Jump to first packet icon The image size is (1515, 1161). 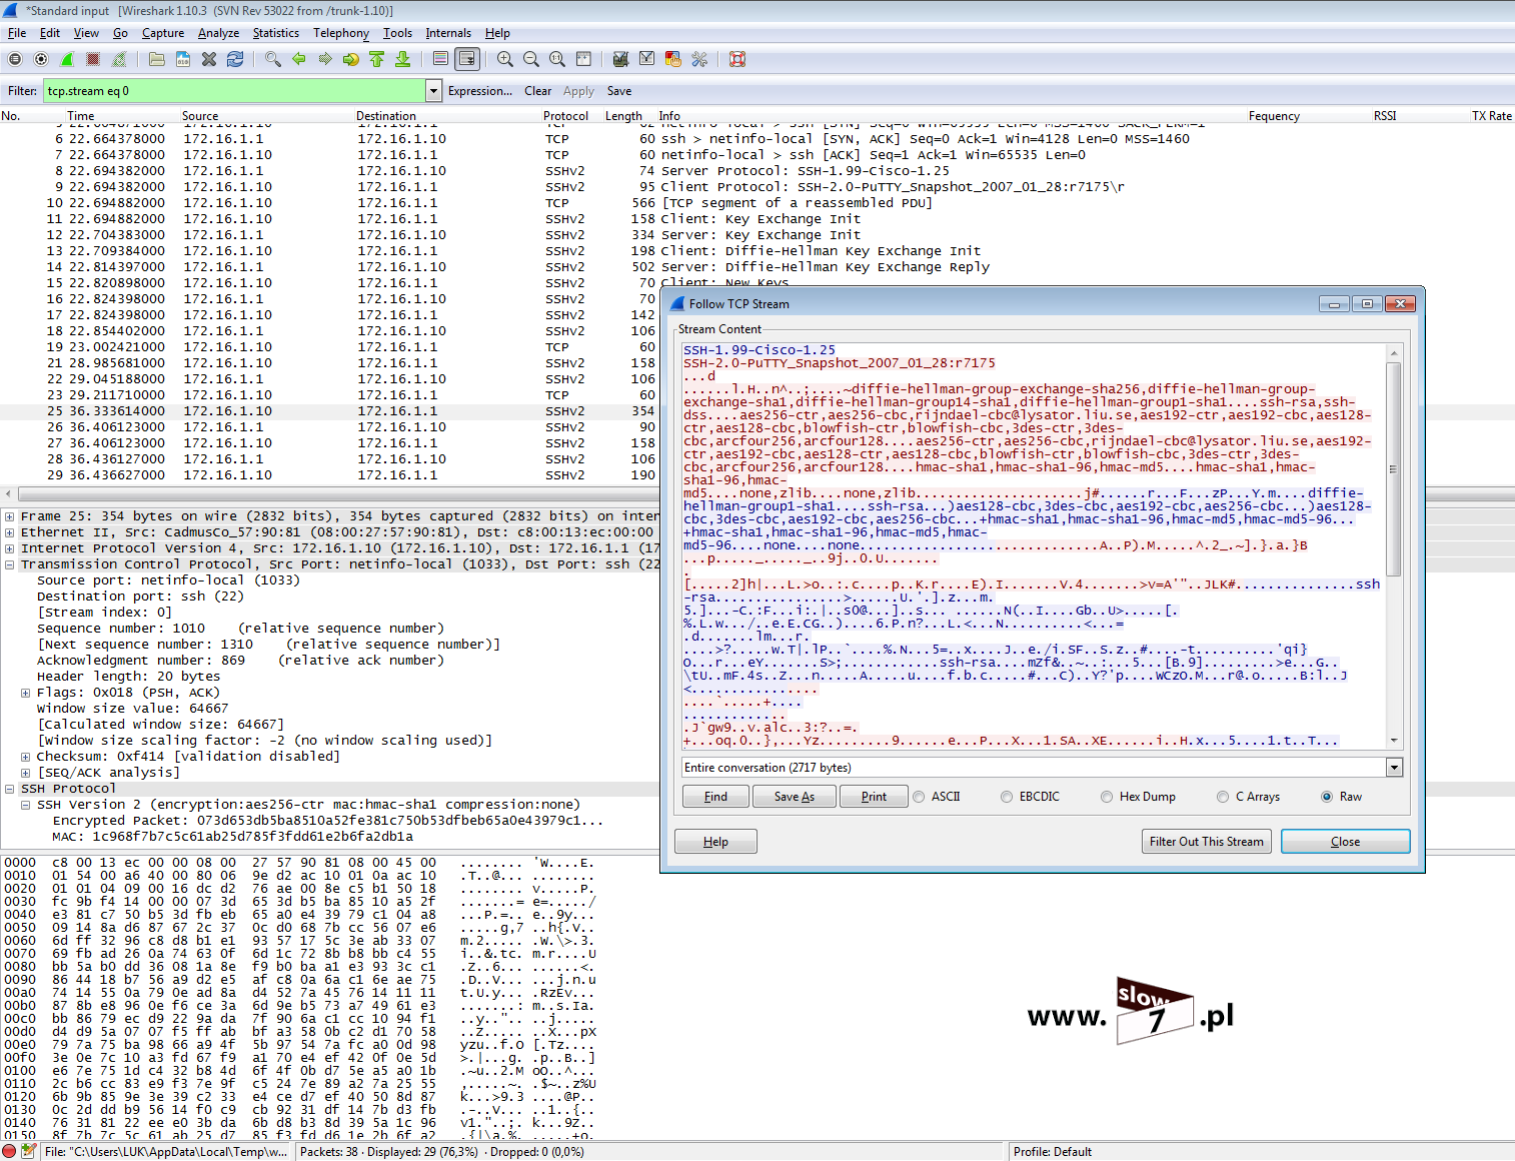click(x=377, y=59)
